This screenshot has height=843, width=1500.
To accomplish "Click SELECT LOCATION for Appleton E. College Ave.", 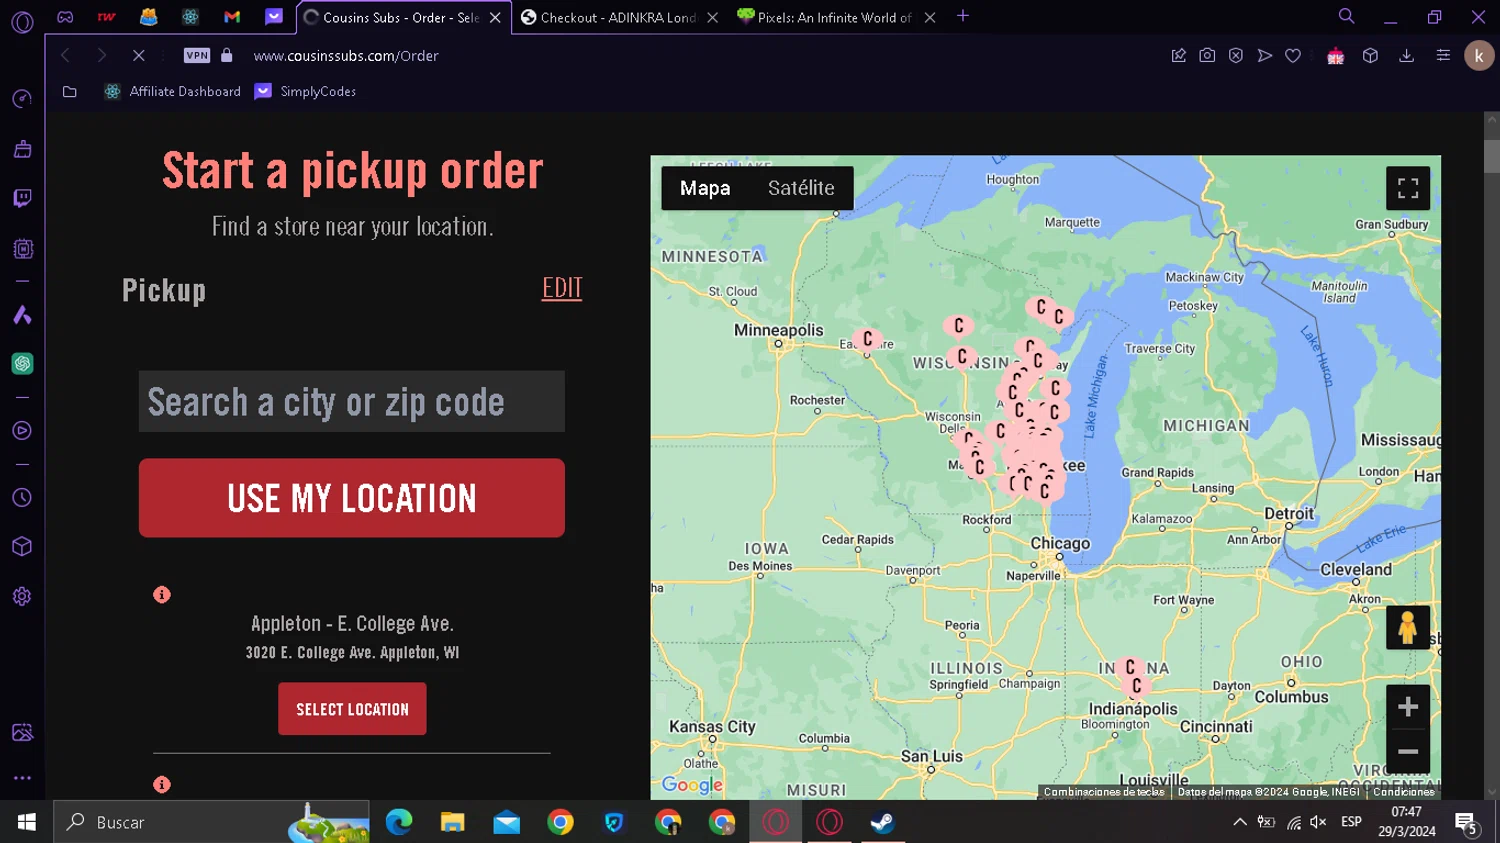I will [x=352, y=709].
